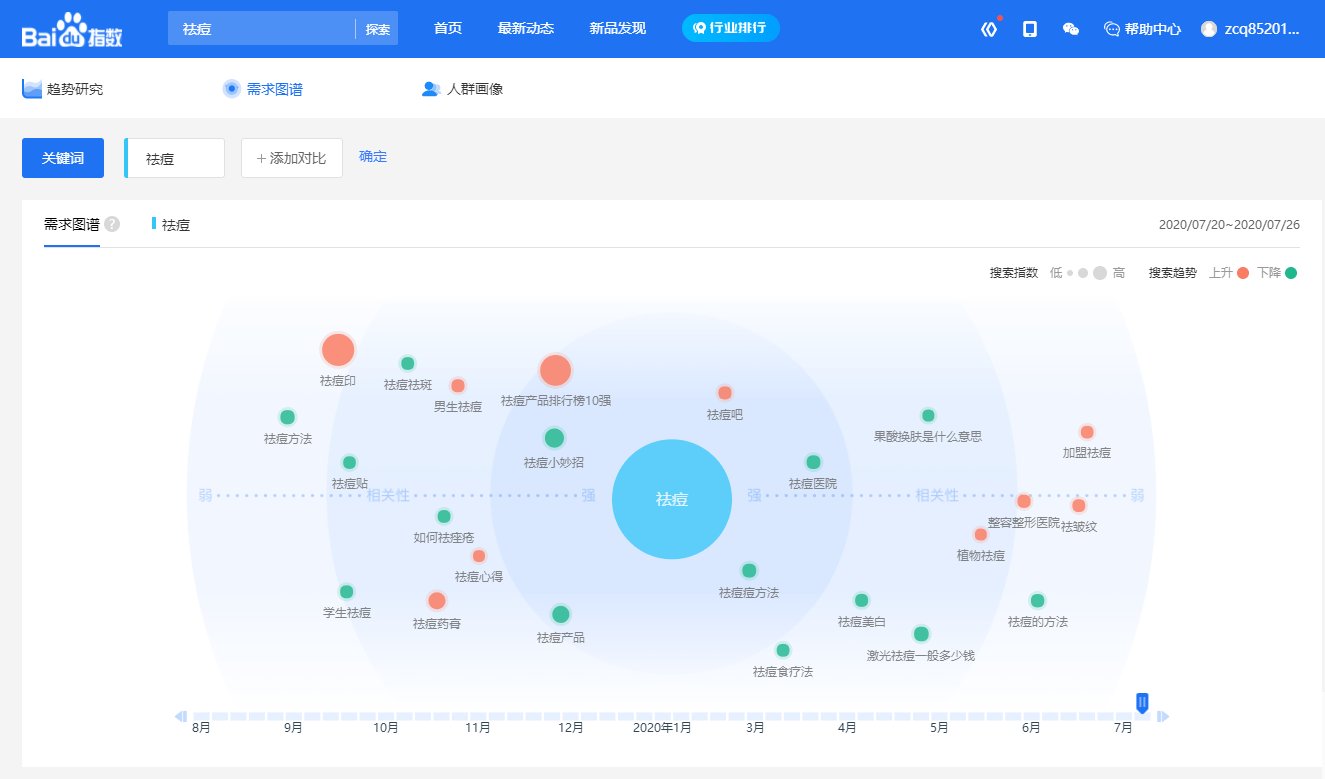The image size is (1325, 779).
Task: Click the 探索 search button
Action: (x=378, y=29)
